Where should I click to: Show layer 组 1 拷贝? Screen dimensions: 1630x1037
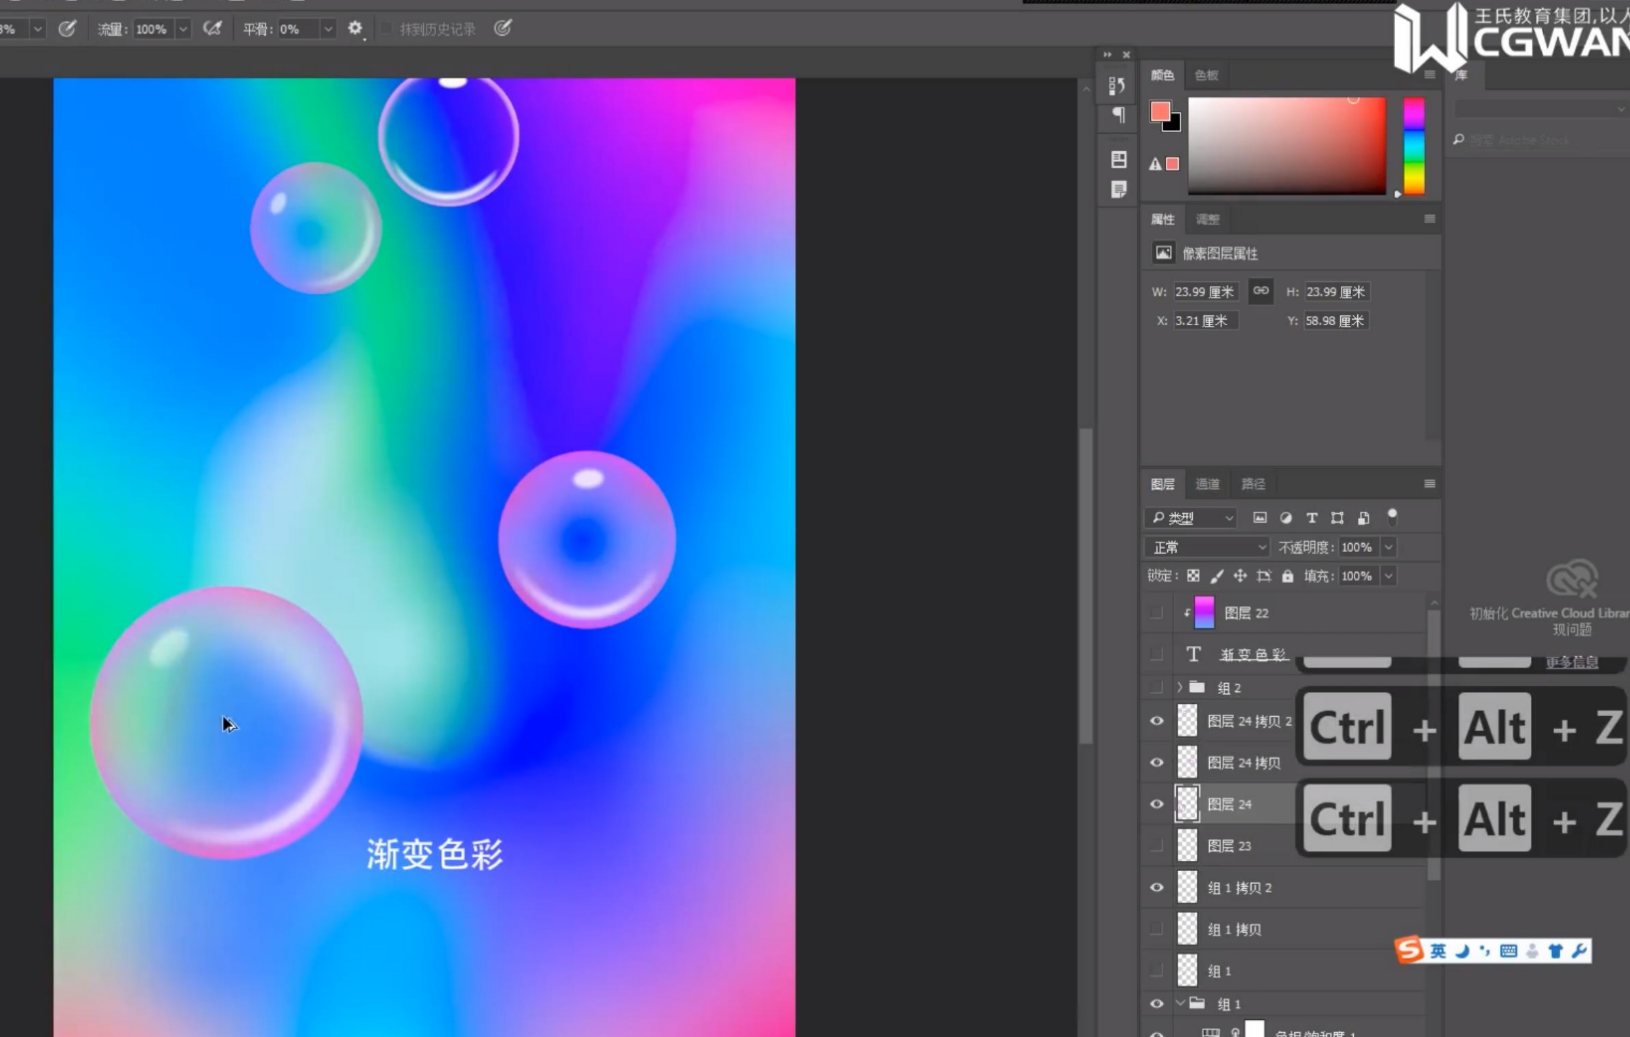coord(1157,930)
